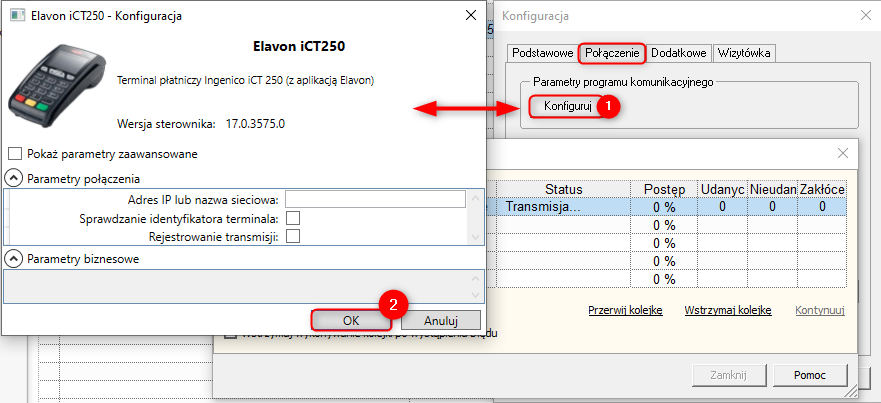The height and width of the screenshot is (403, 881).
Task: Open the Połączenie tab in Konfiguracja
Action: [x=612, y=53]
